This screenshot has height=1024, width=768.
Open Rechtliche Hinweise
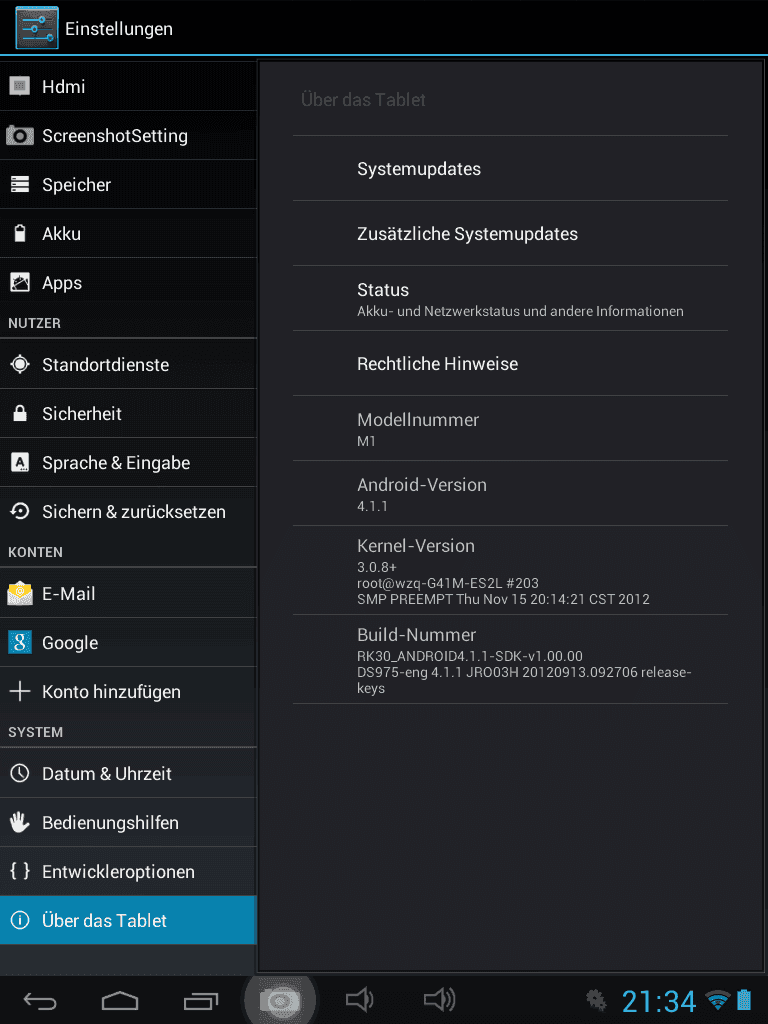pos(510,363)
